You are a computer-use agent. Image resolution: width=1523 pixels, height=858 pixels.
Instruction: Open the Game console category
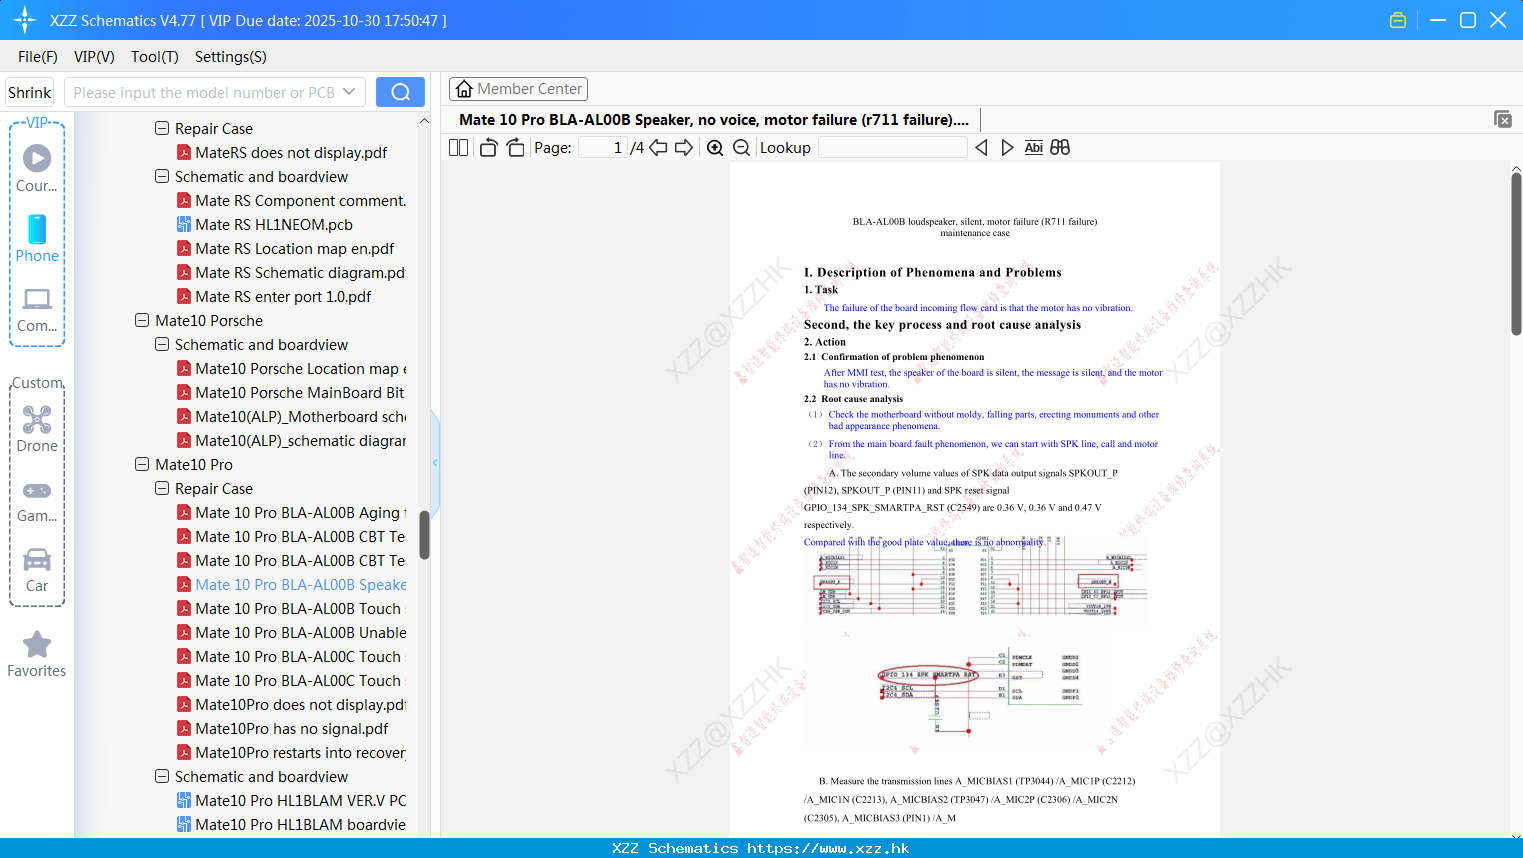pyautogui.click(x=37, y=500)
